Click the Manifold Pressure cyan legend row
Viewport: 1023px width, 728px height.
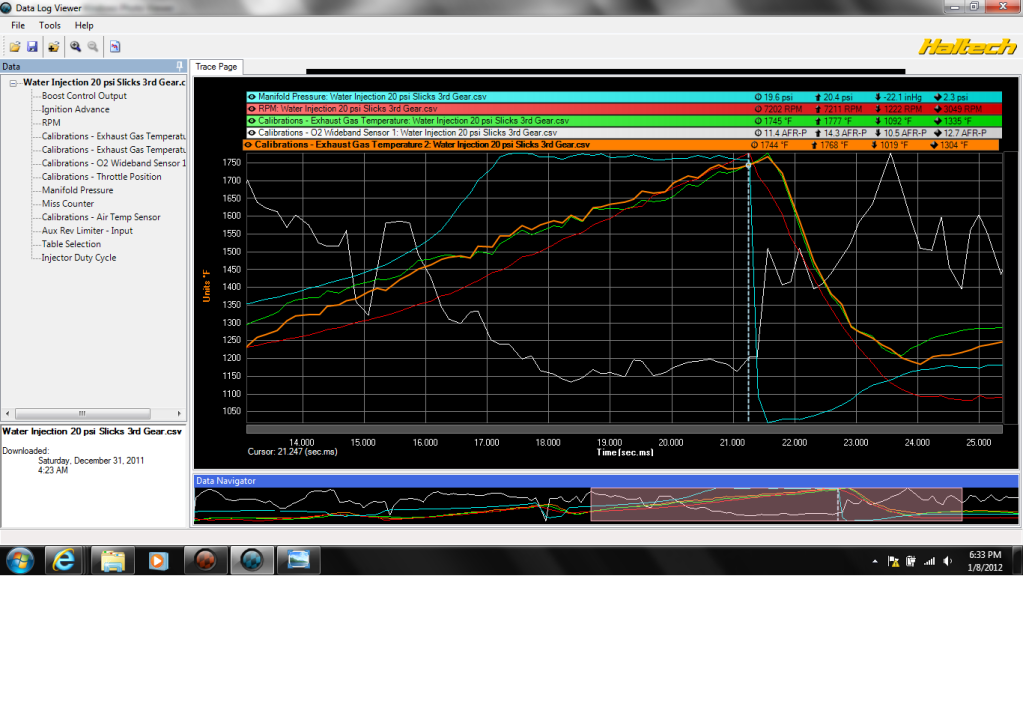pyautogui.click(x=623, y=97)
